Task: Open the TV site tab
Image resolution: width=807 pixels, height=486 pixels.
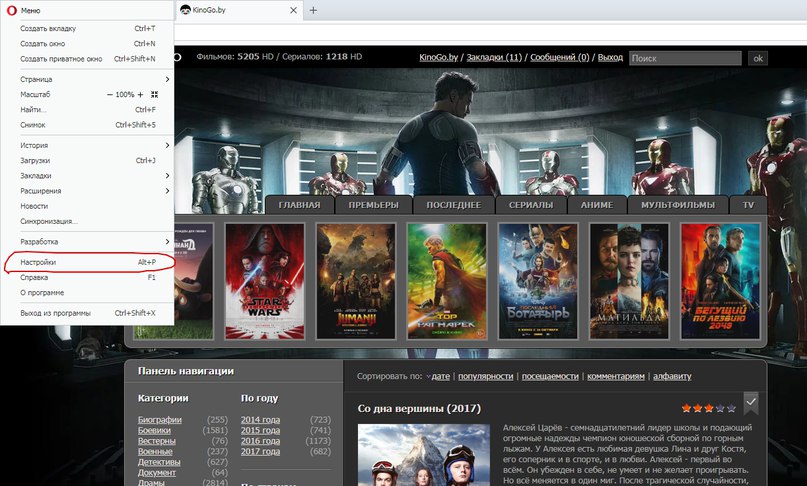Action: point(748,205)
